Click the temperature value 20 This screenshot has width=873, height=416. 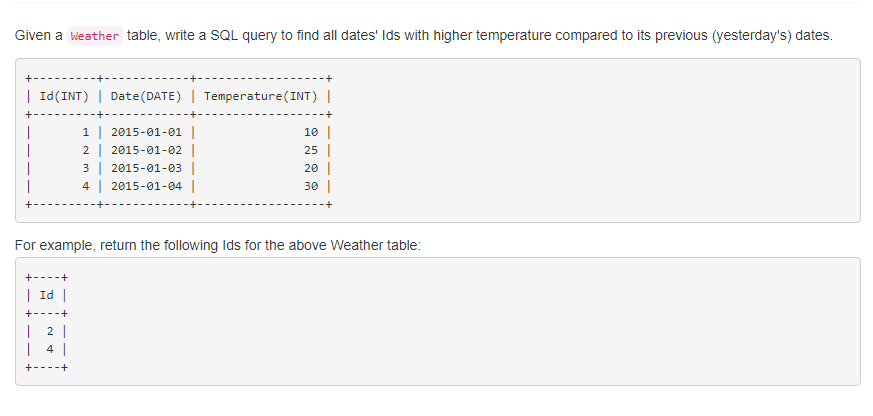pos(310,168)
